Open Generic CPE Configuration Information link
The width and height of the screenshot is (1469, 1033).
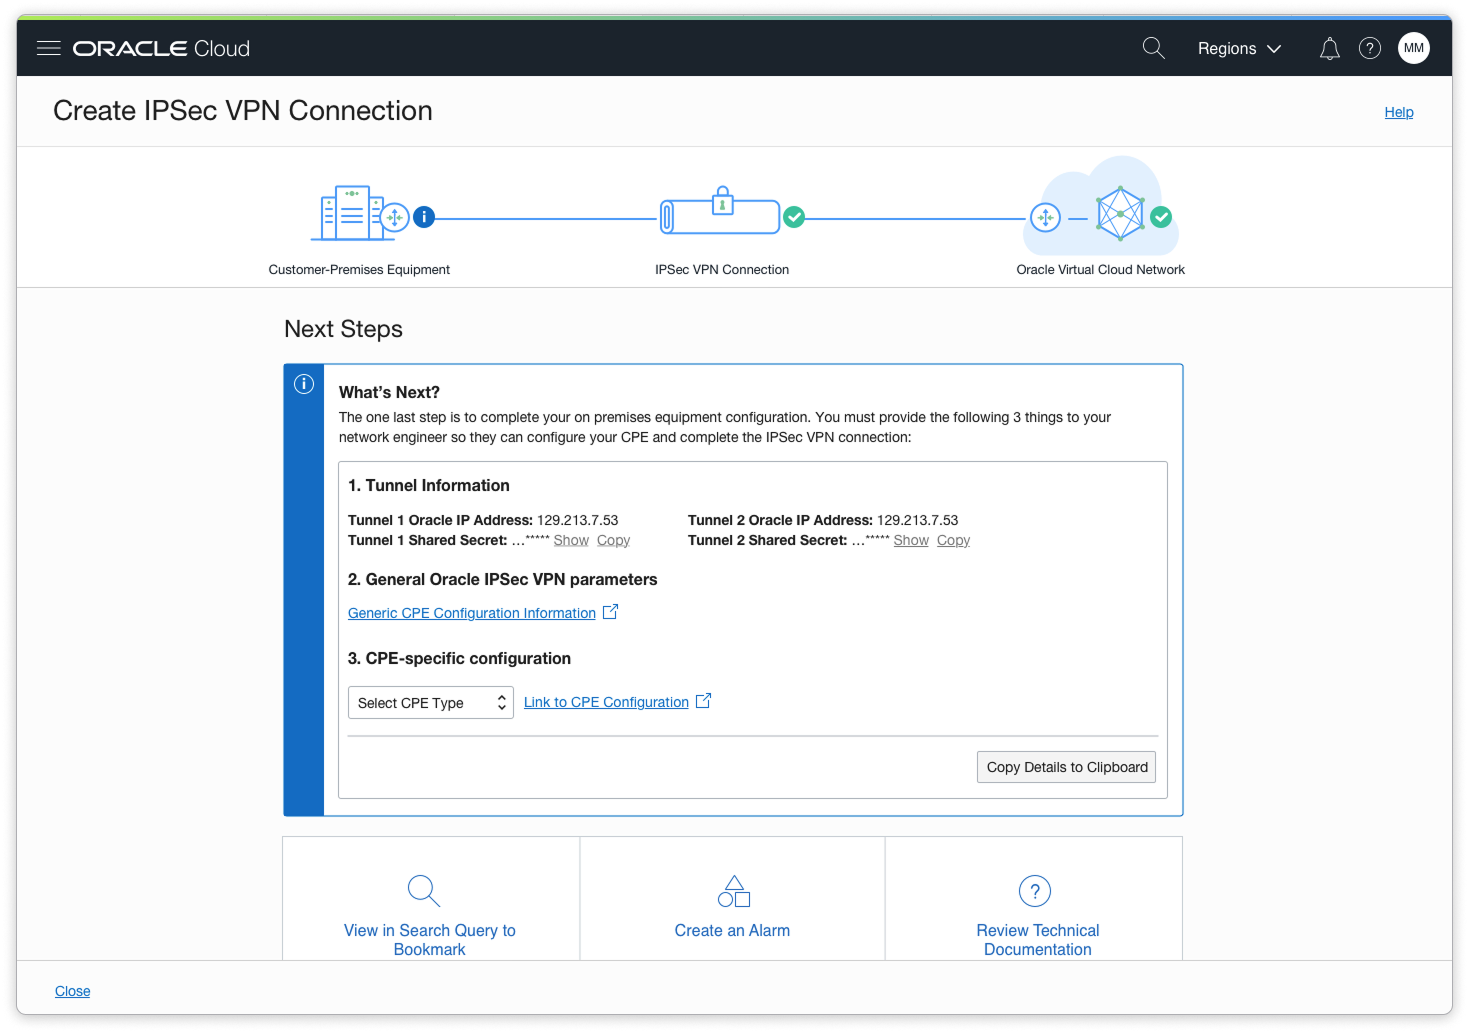click(x=472, y=613)
